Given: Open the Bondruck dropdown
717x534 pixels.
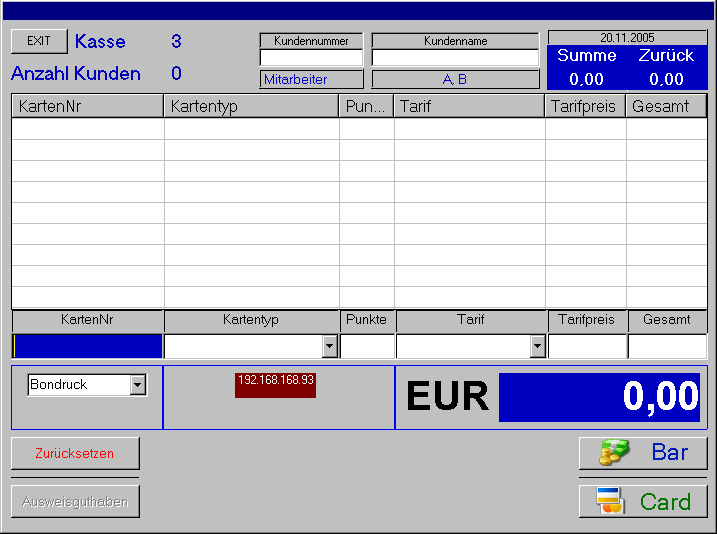Looking at the screenshot, I should 138,385.
